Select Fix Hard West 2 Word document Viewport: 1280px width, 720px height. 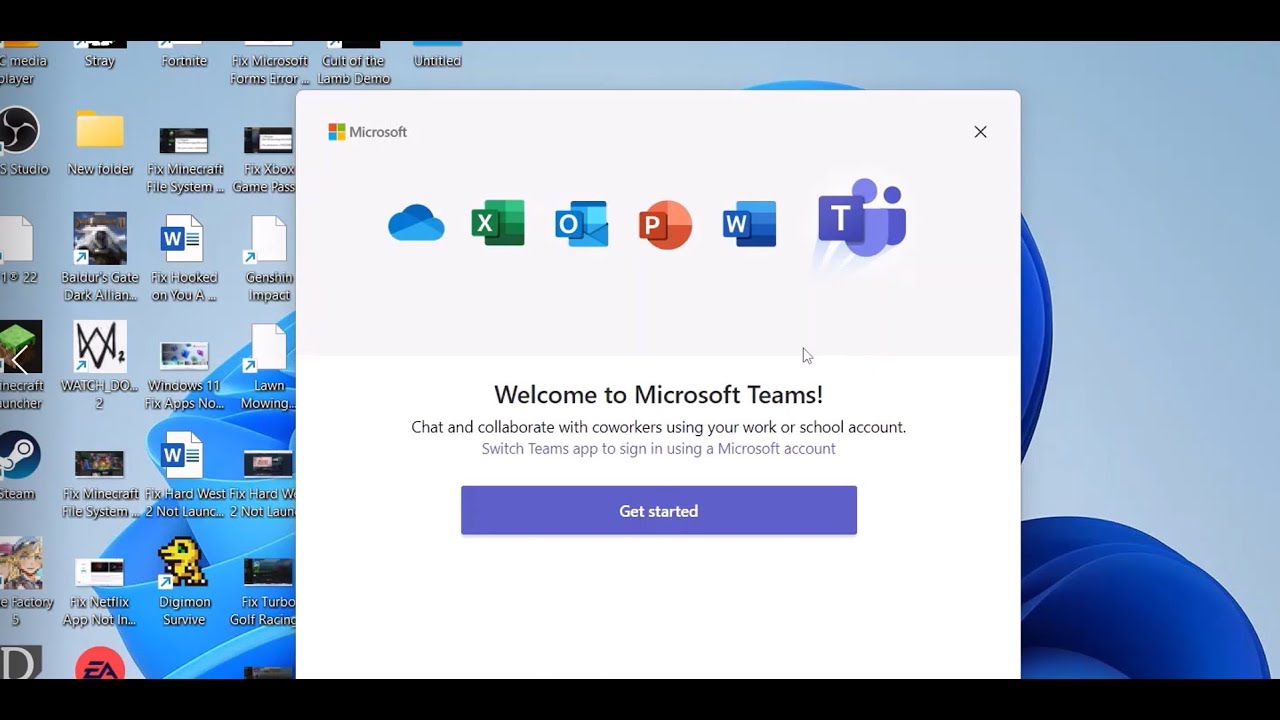184,475
